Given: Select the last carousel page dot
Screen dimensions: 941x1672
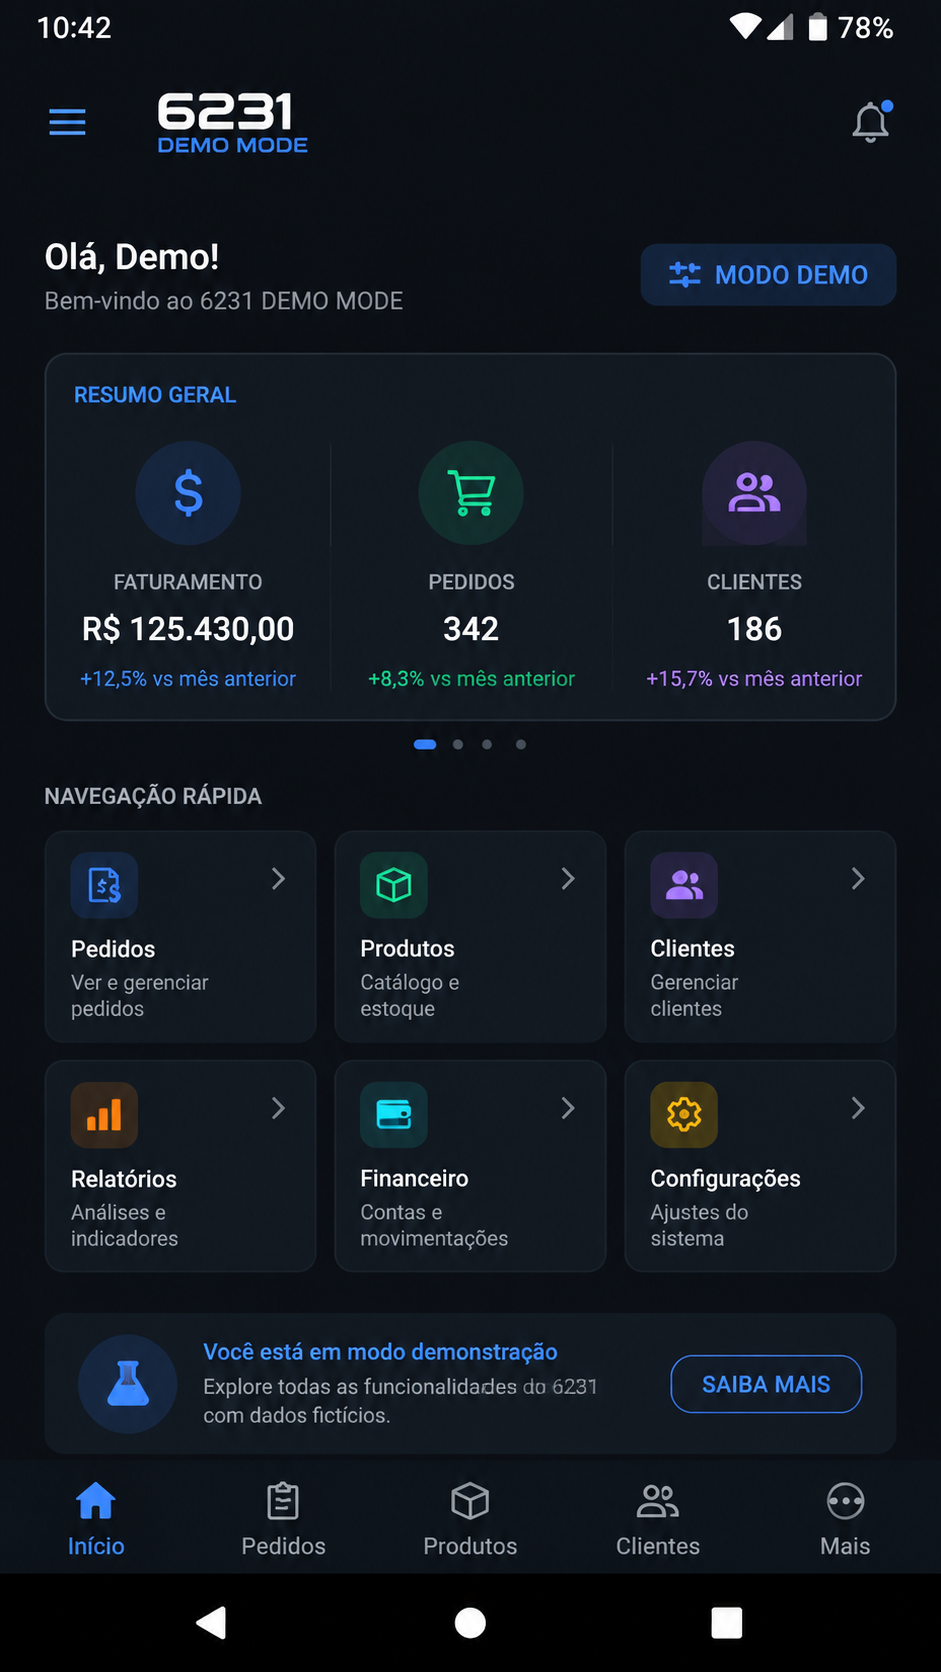Looking at the screenshot, I should (x=521, y=744).
